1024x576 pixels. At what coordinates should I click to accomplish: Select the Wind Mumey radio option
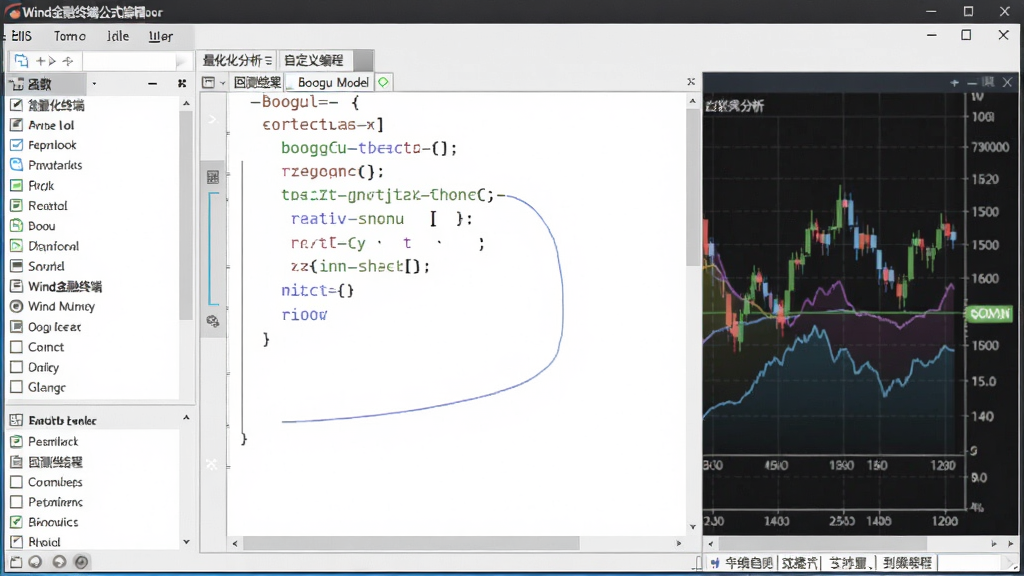17,306
